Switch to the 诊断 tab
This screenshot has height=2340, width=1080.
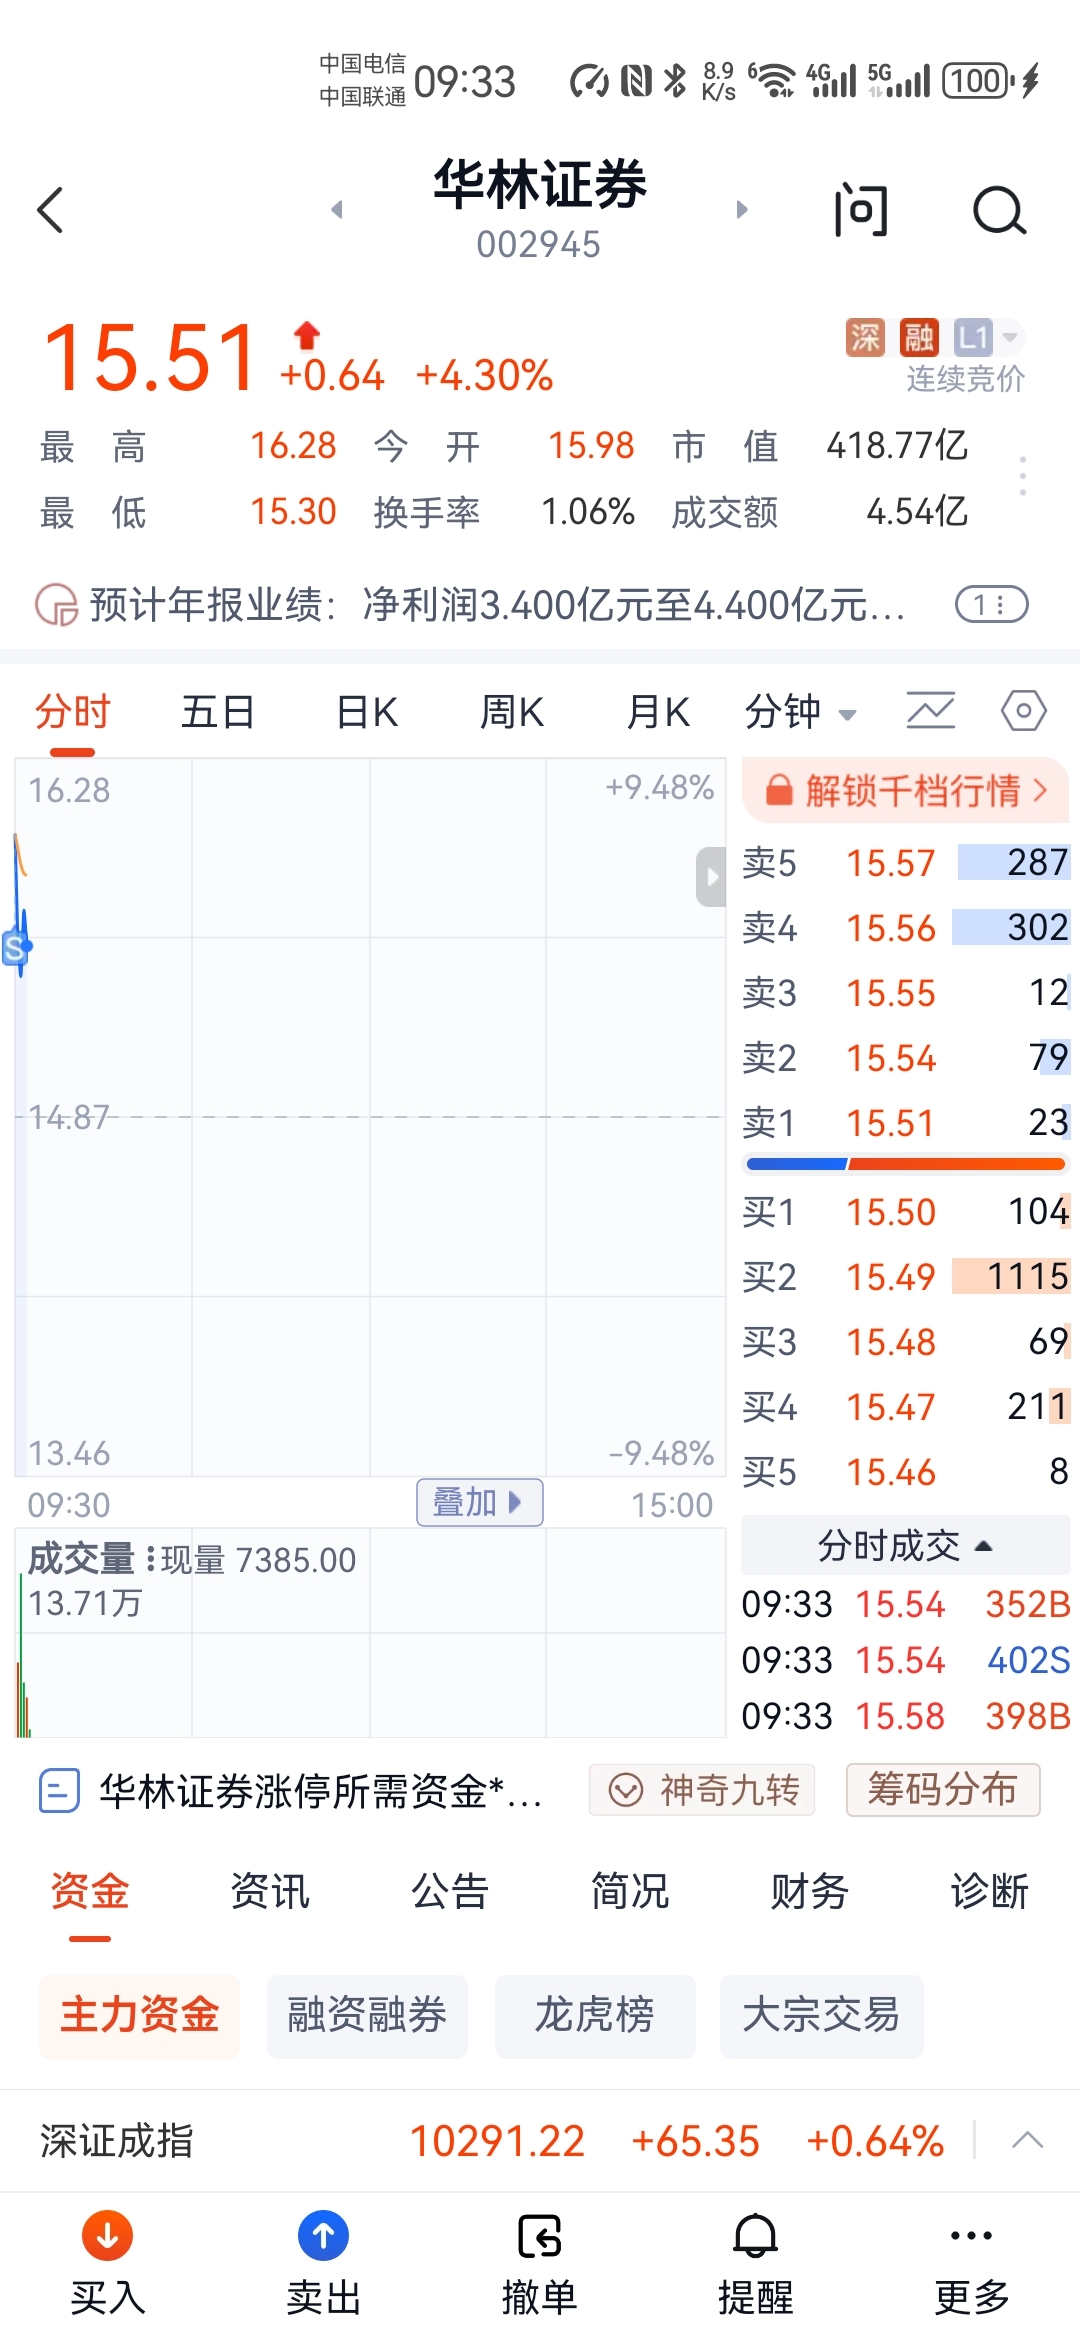[990, 1891]
